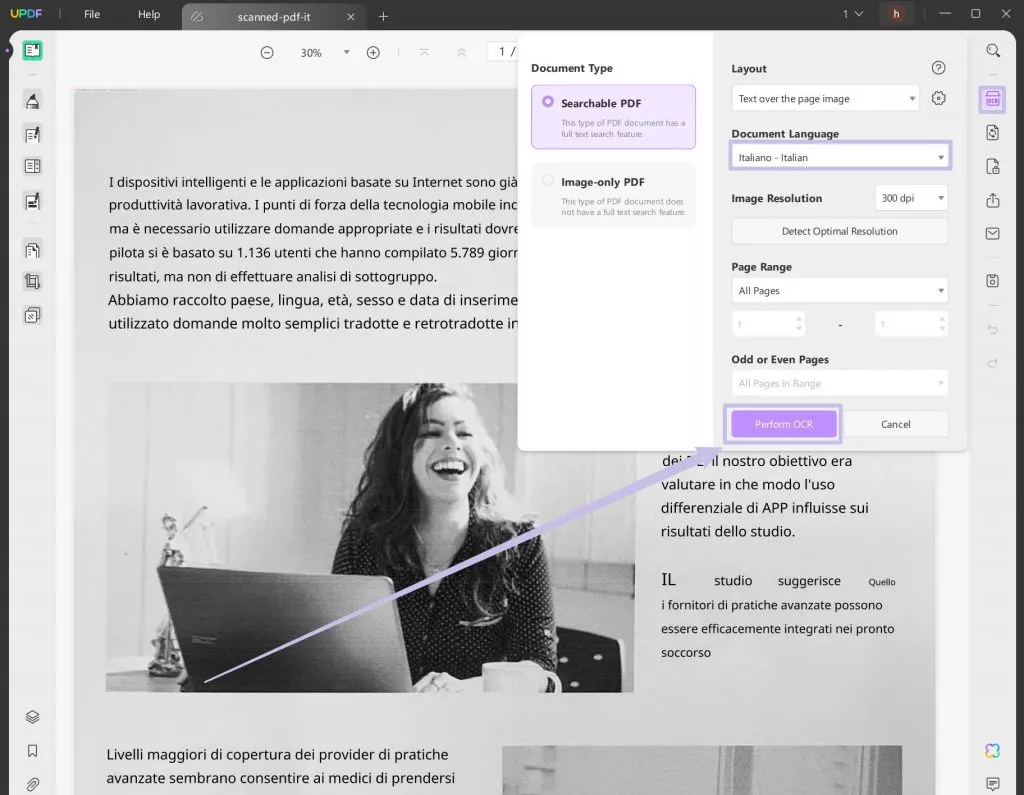Toggle the OCR tool icon in right sidebar
1024x795 pixels.
993,99
